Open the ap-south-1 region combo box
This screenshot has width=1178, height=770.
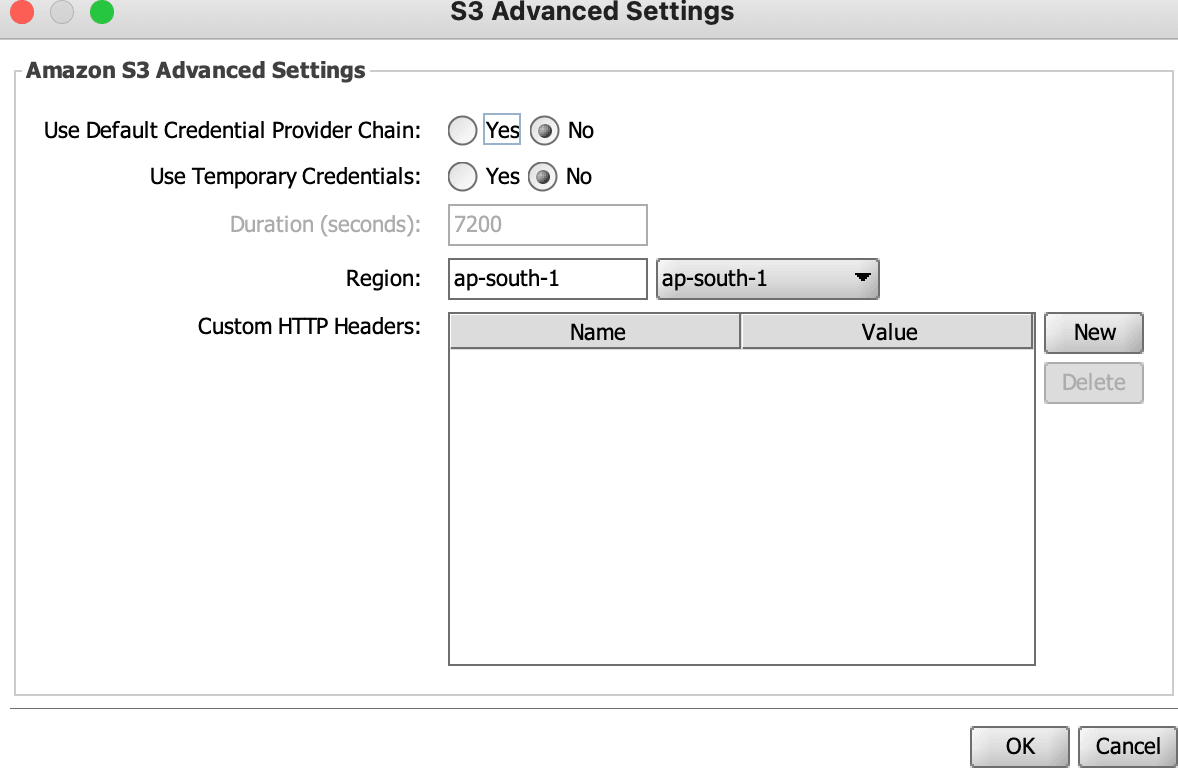pyautogui.click(x=767, y=279)
